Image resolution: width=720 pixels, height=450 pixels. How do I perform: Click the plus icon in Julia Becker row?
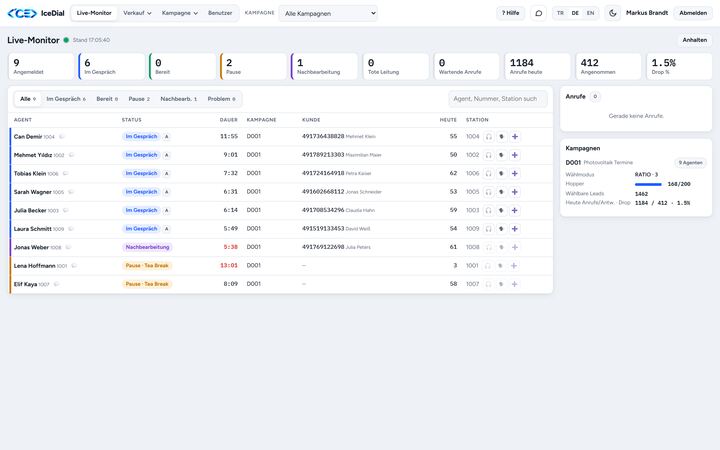point(515,210)
